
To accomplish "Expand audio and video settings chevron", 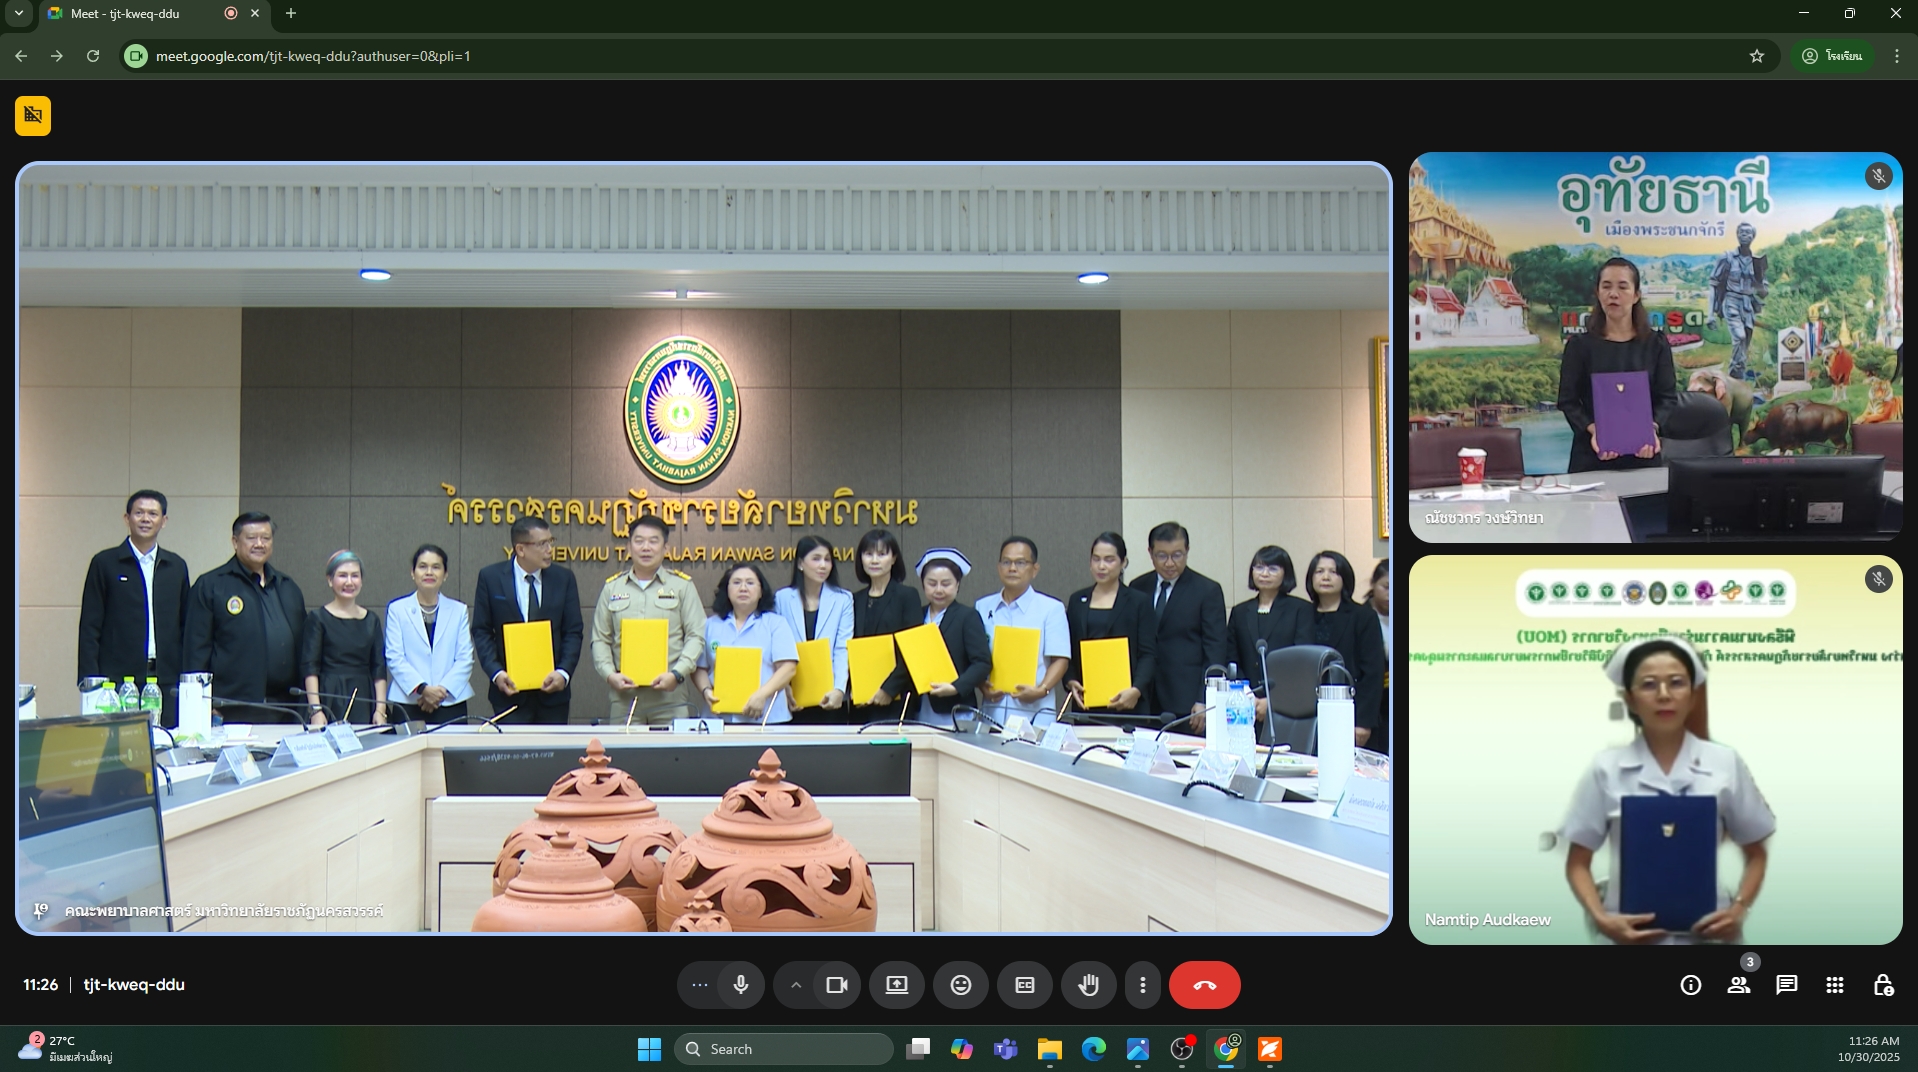I will pyautogui.click(x=796, y=985).
